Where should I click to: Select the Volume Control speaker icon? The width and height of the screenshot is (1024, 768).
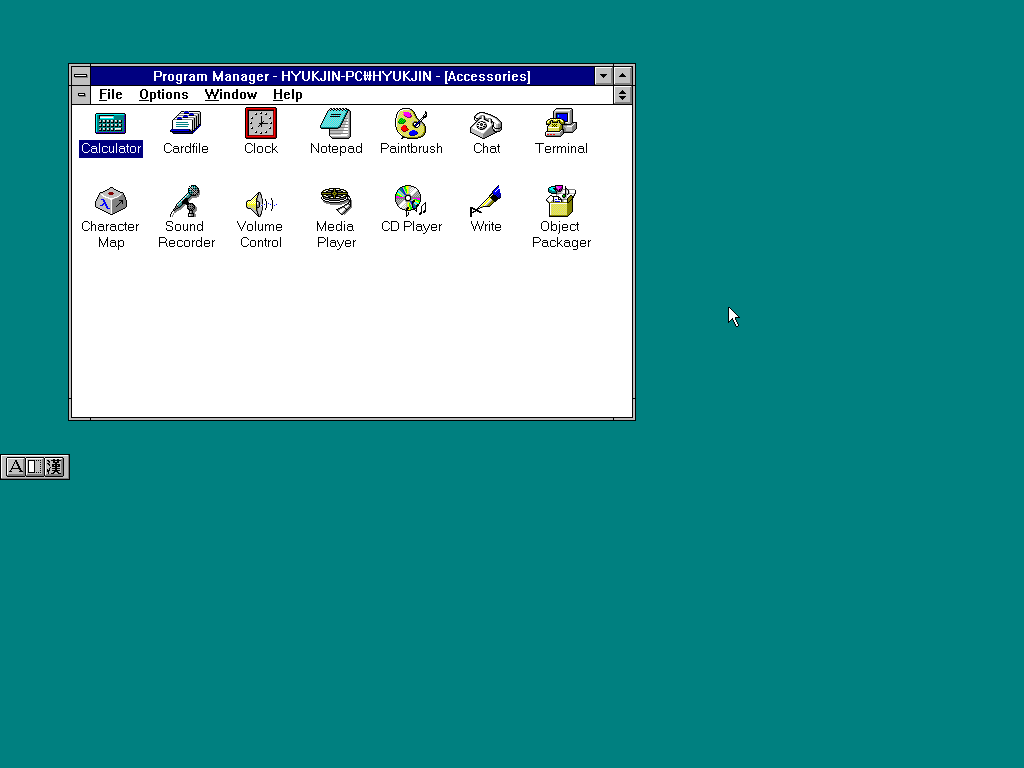261,204
